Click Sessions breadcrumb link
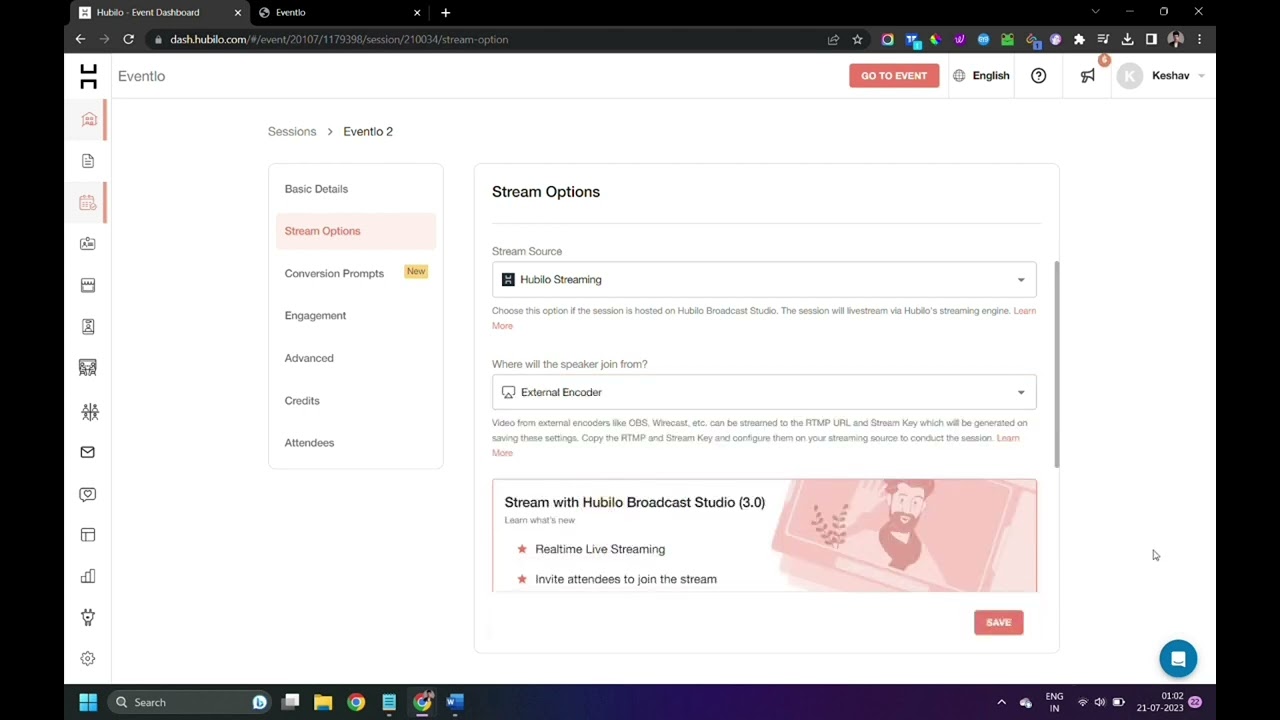 click(x=292, y=132)
